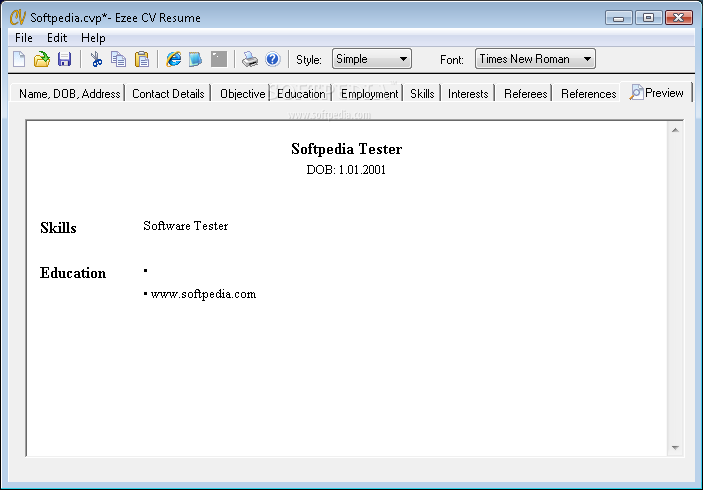Open an existing CV file icon
Viewport: 703px width, 490px height.
(42, 59)
